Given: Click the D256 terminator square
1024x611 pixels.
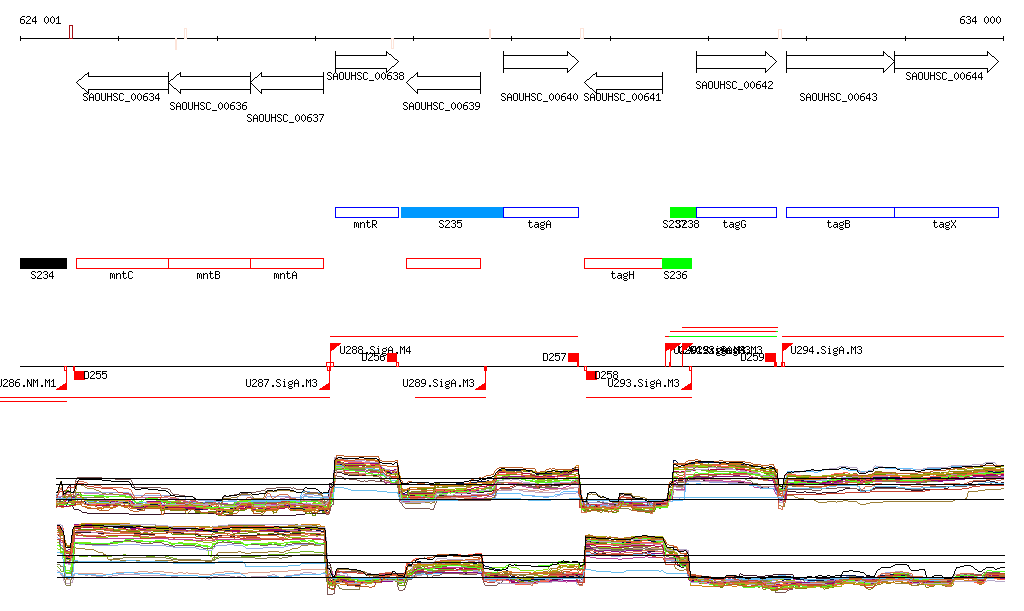Looking at the screenshot, I should [392, 358].
